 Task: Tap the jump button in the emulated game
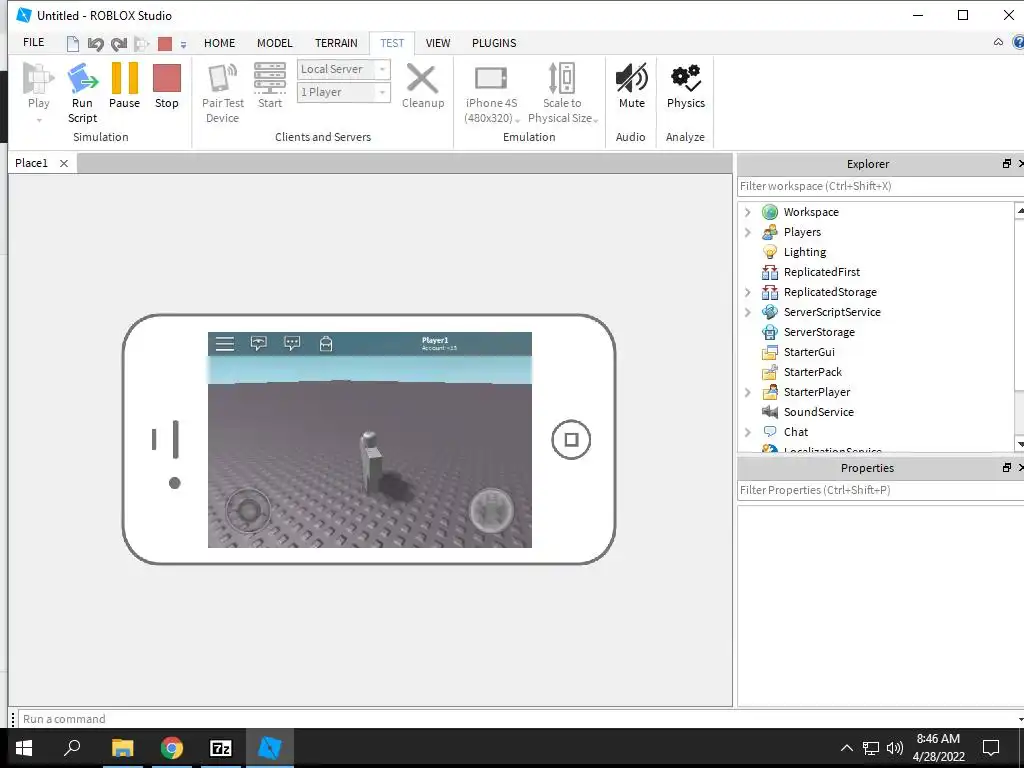click(491, 510)
